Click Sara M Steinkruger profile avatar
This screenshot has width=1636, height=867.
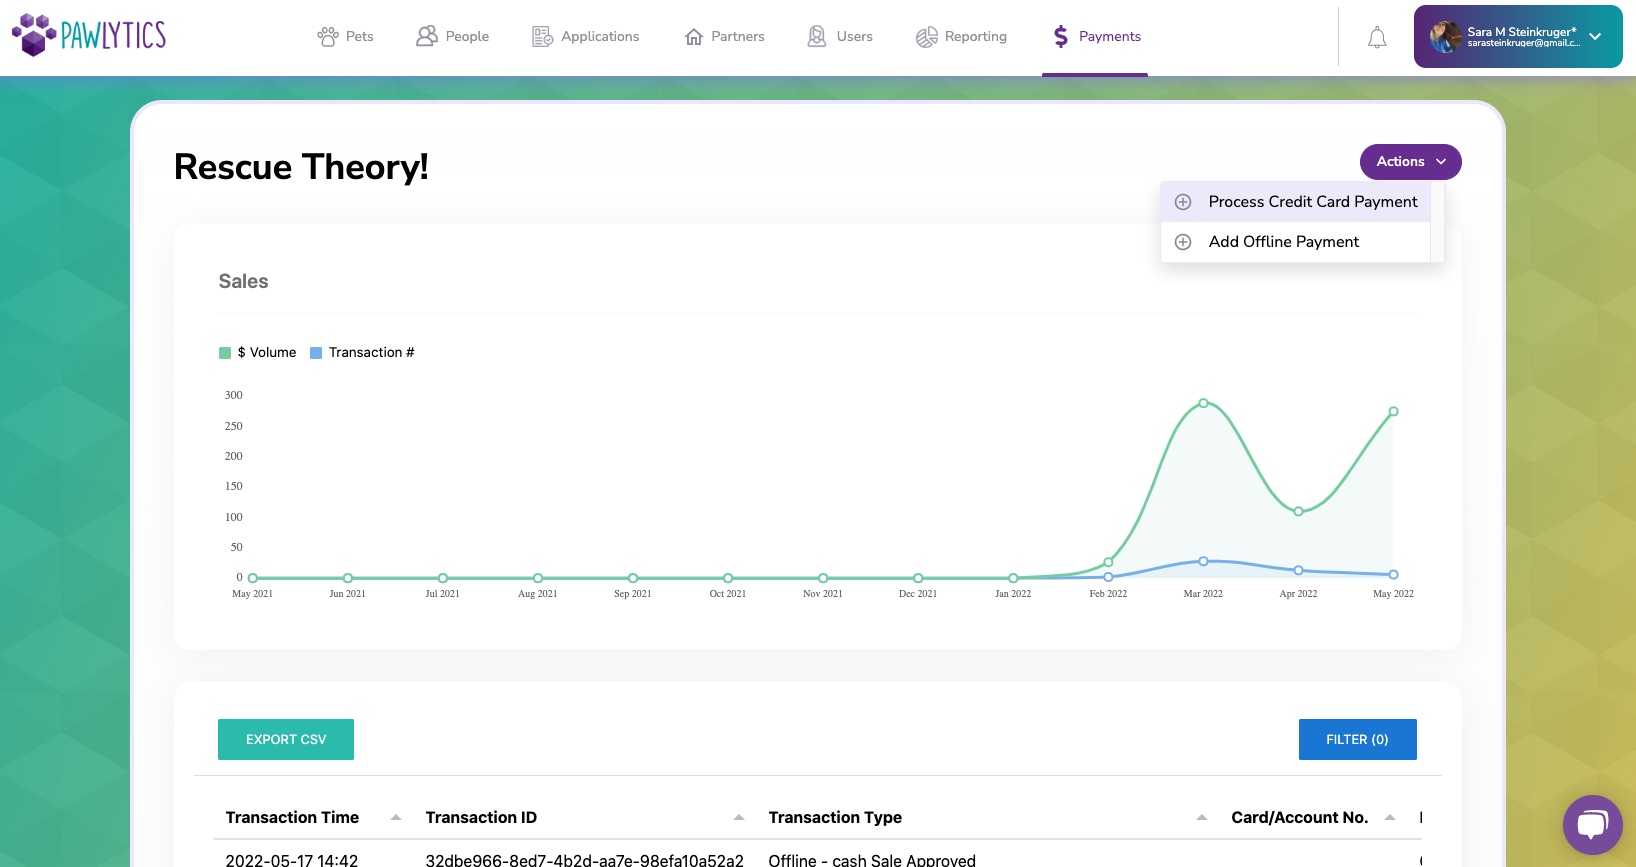[1445, 37]
